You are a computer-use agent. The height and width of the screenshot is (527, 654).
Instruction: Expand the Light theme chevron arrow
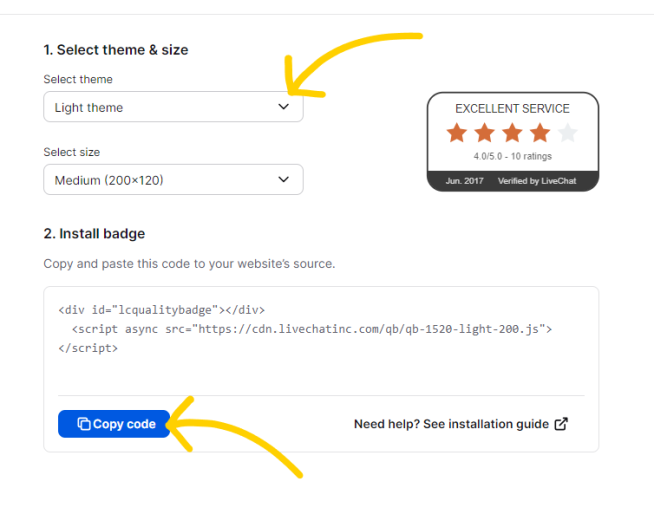[284, 107]
